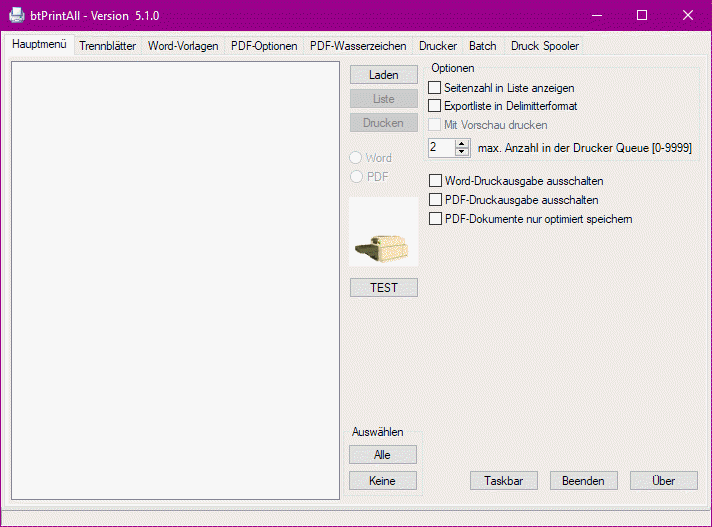This screenshot has height=527, width=712.
Task: Deselect everything using Keine button
Action: 382,480
